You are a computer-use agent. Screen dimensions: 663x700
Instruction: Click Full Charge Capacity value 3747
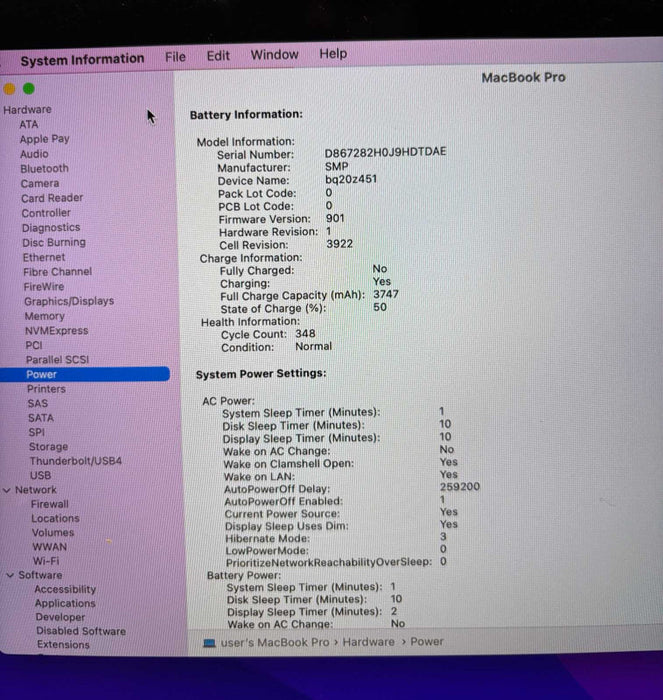point(386,294)
